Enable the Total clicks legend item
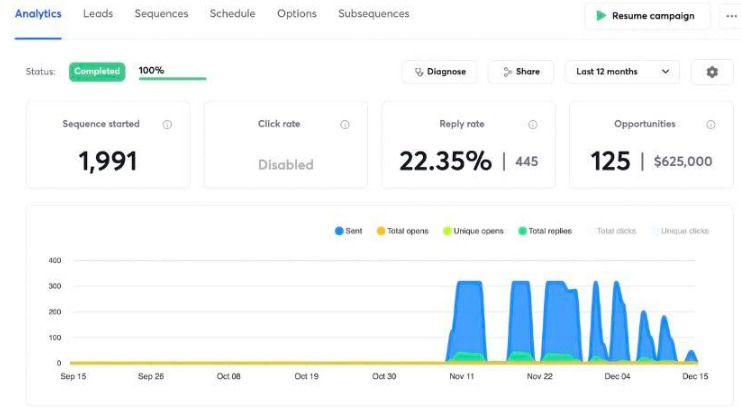 612,231
